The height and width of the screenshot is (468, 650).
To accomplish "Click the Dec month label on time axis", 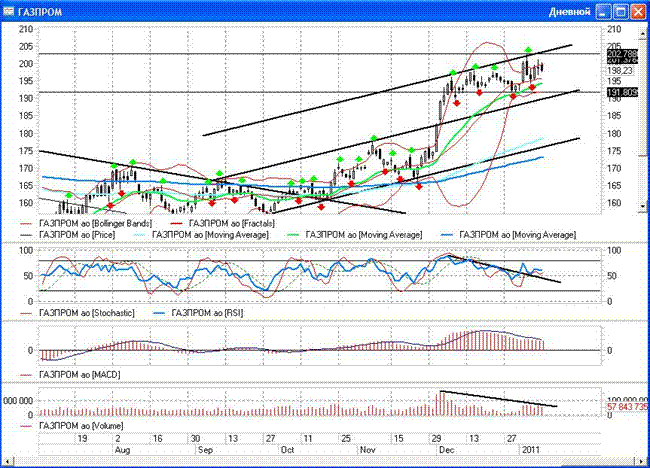I will [x=446, y=450].
